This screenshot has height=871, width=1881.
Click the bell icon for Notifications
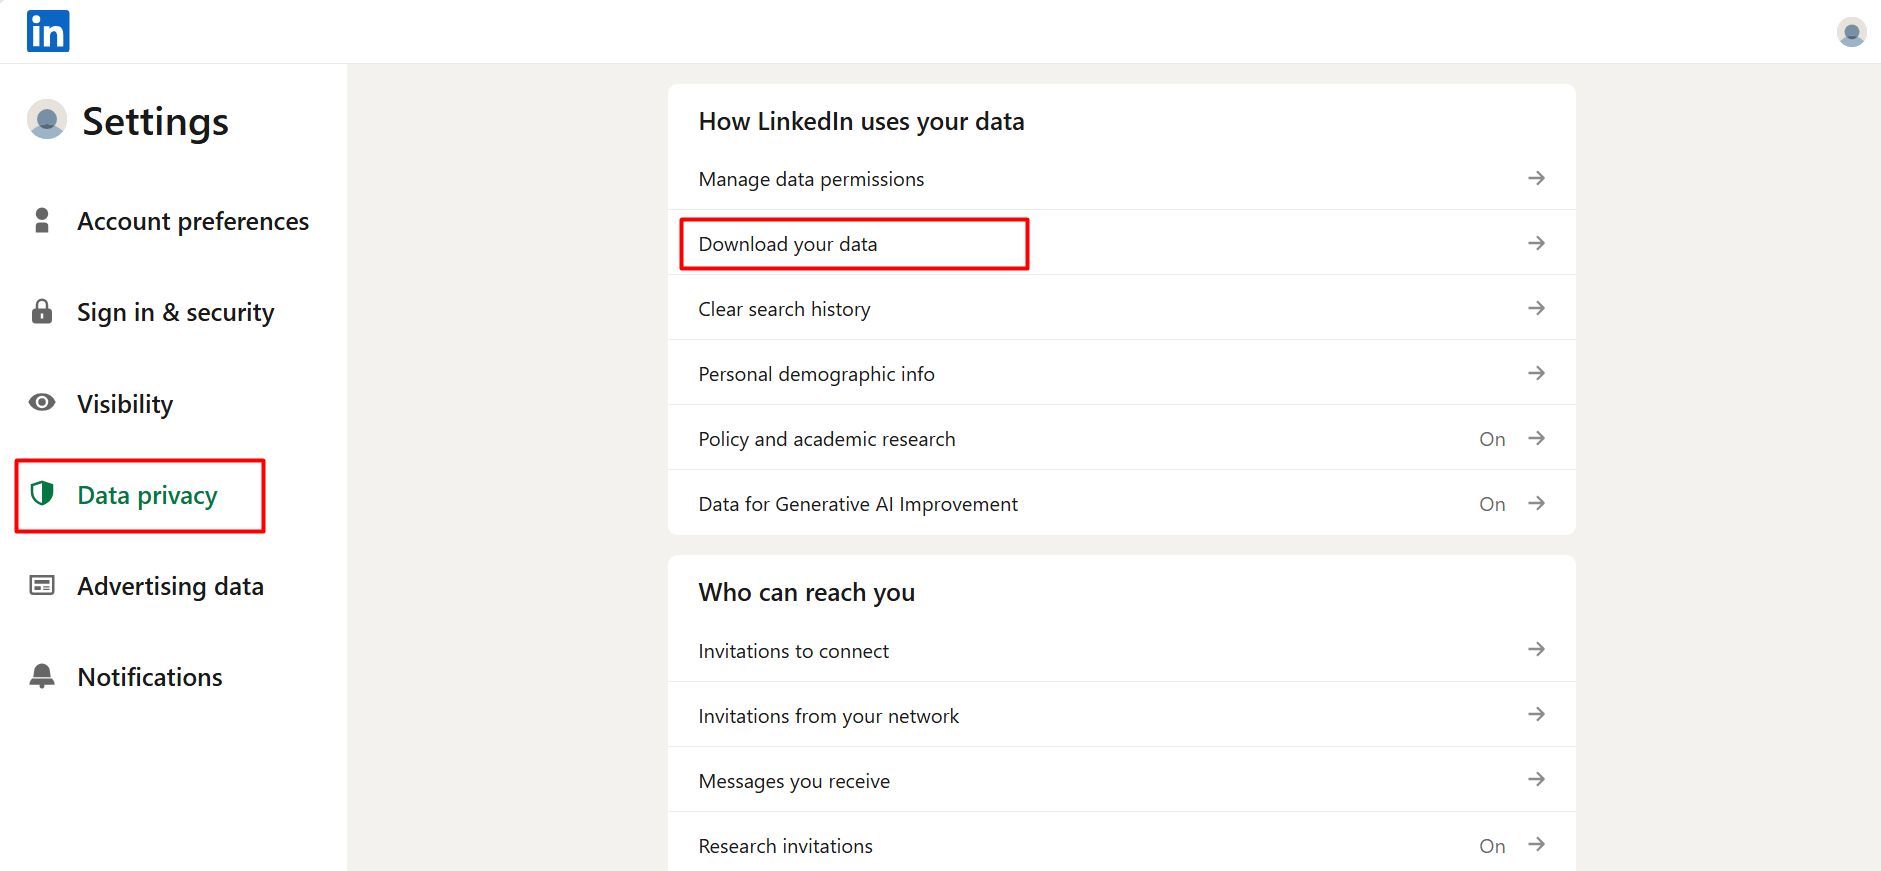point(42,676)
